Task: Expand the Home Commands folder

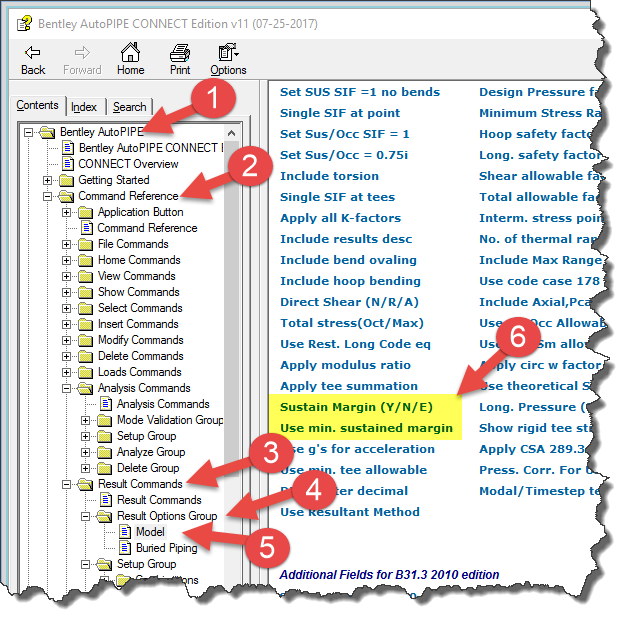Action: [66, 260]
